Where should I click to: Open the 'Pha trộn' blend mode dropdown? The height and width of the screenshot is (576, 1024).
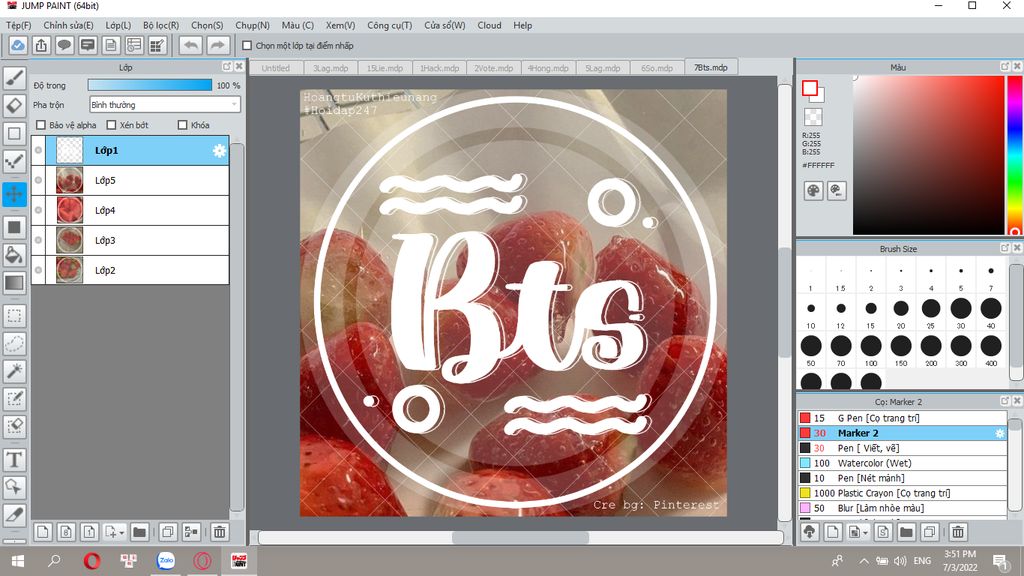(x=165, y=104)
